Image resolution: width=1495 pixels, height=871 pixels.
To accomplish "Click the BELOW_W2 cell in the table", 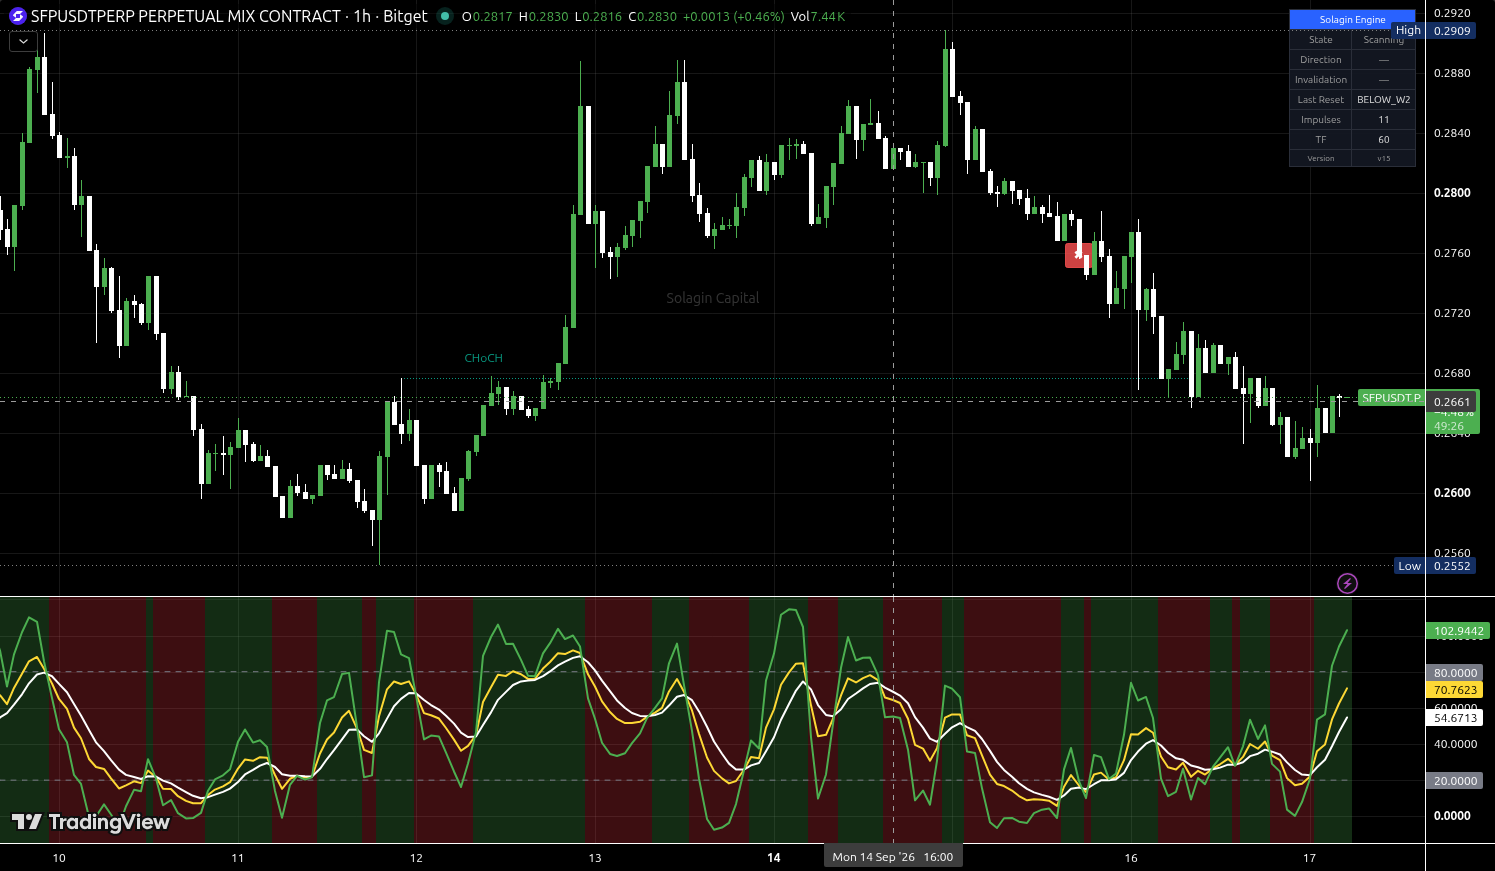I will tap(1383, 100).
